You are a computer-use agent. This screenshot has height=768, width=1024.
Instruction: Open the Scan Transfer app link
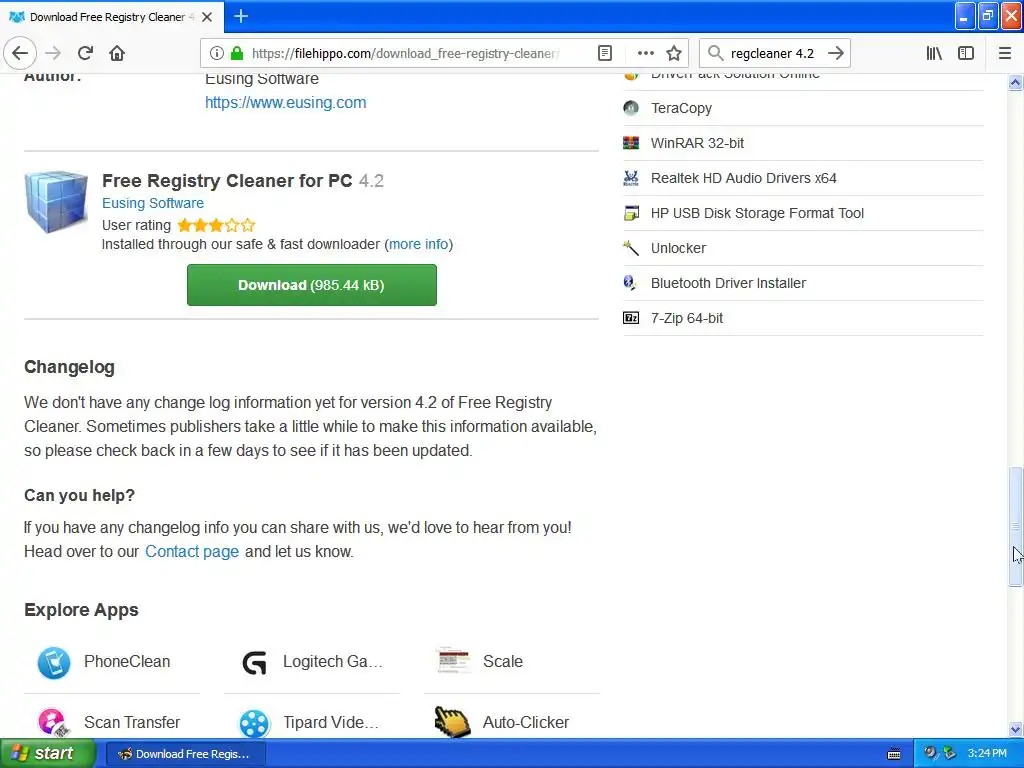tap(132, 722)
